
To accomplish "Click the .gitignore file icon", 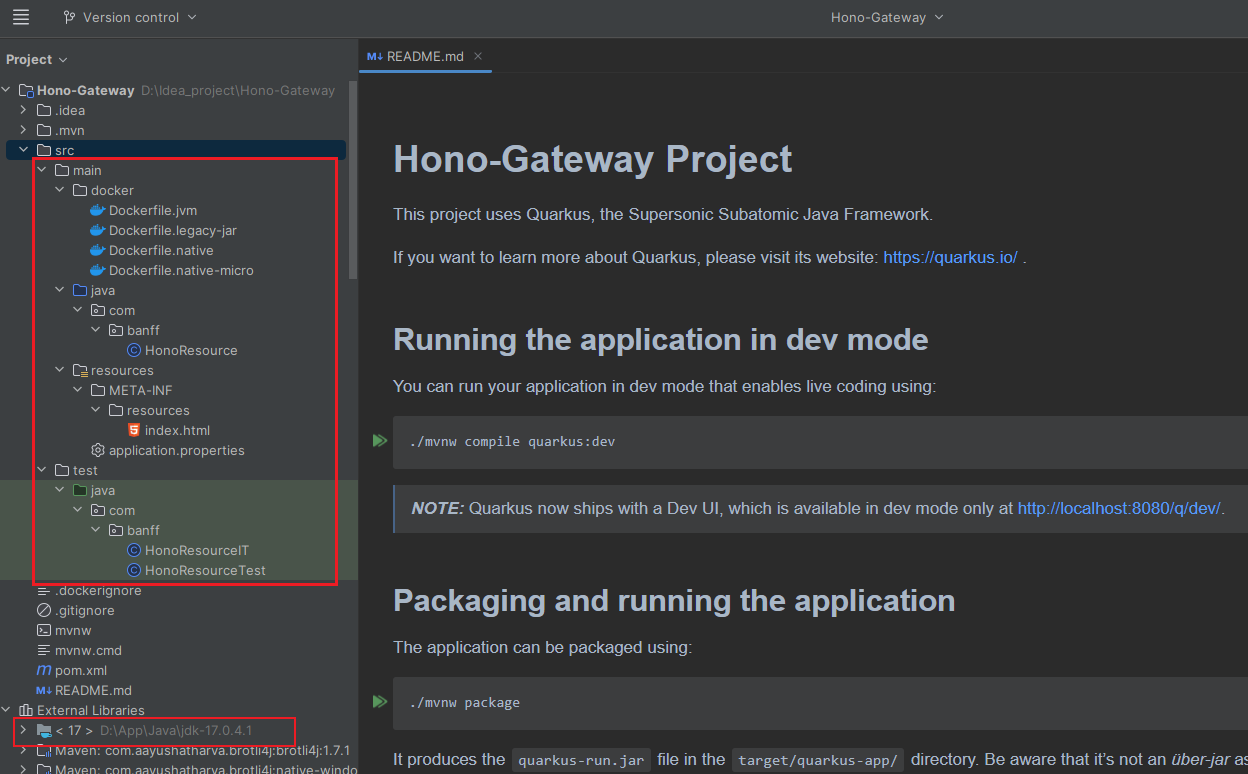I will (x=44, y=610).
